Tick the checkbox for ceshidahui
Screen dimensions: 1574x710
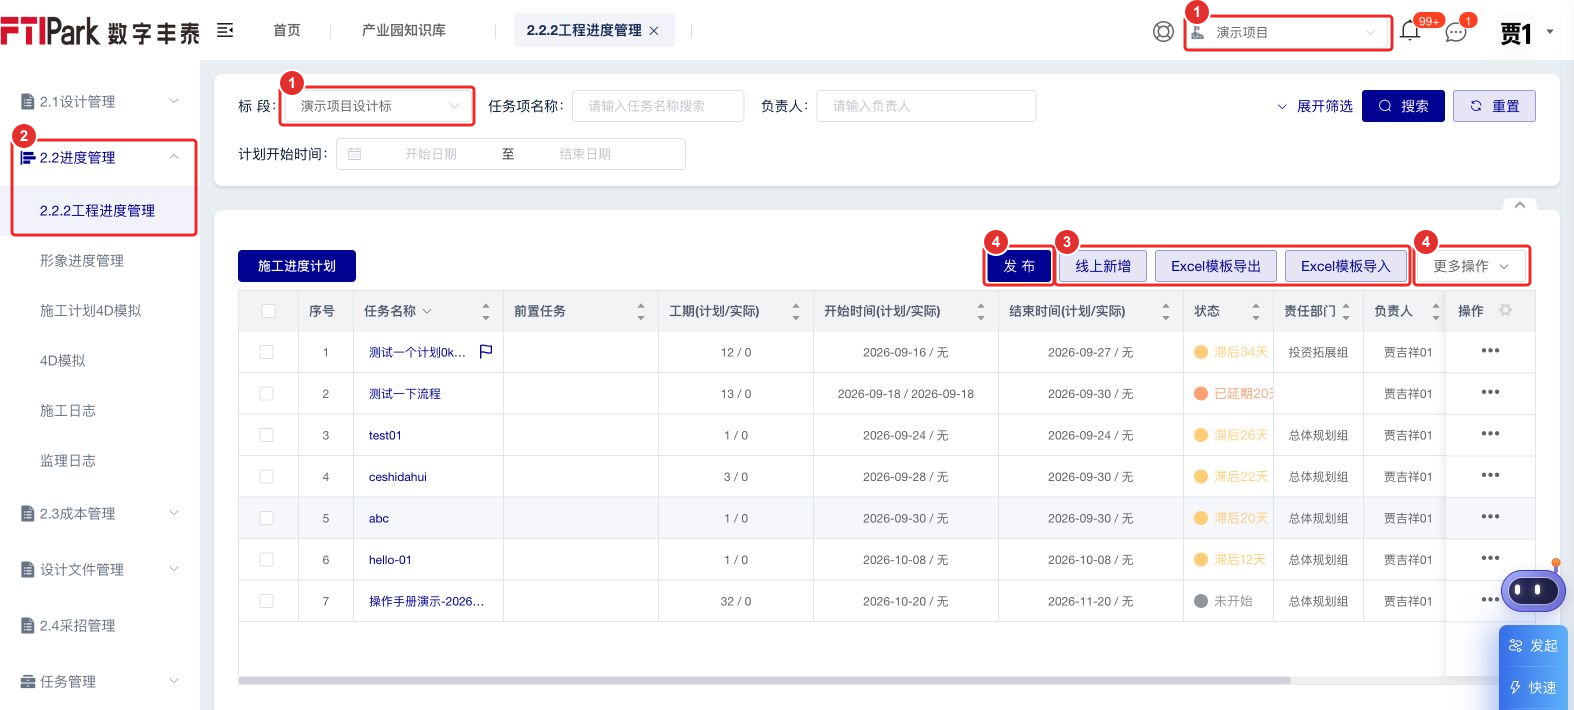click(x=266, y=477)
